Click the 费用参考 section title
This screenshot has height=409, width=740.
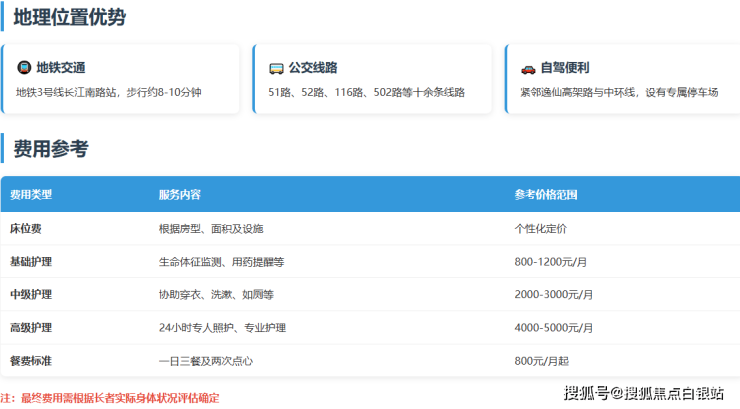(x=51, y=149)
